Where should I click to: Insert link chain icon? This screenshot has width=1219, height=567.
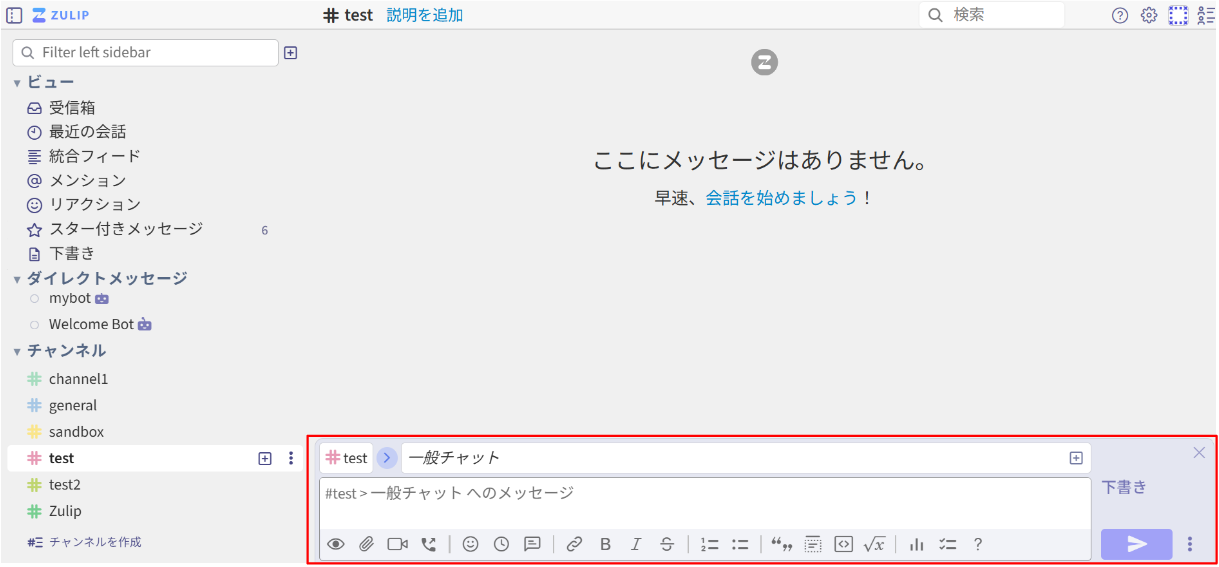[x=574, y=544]
